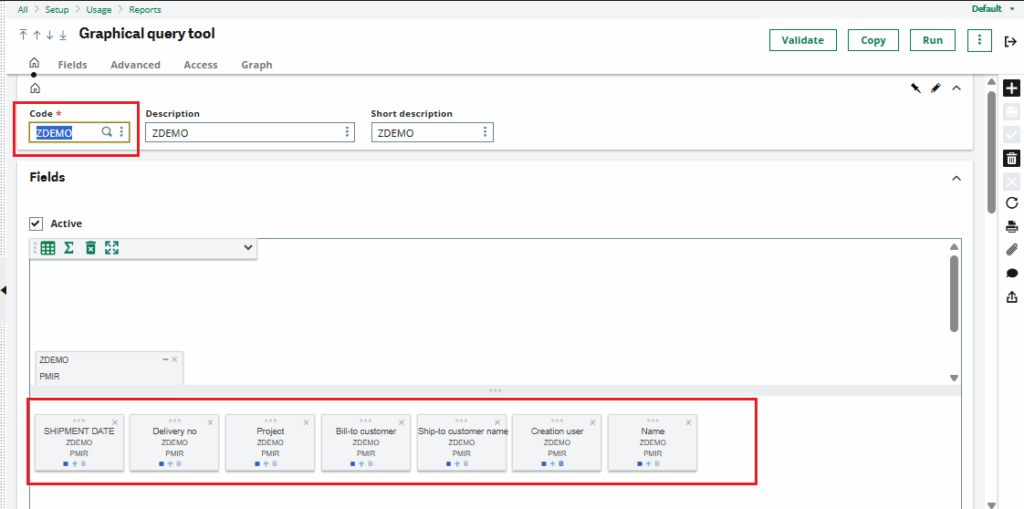Click the pin icon in header section
Viewport: 1024px width, 509px height.
[x=915, y=88]
